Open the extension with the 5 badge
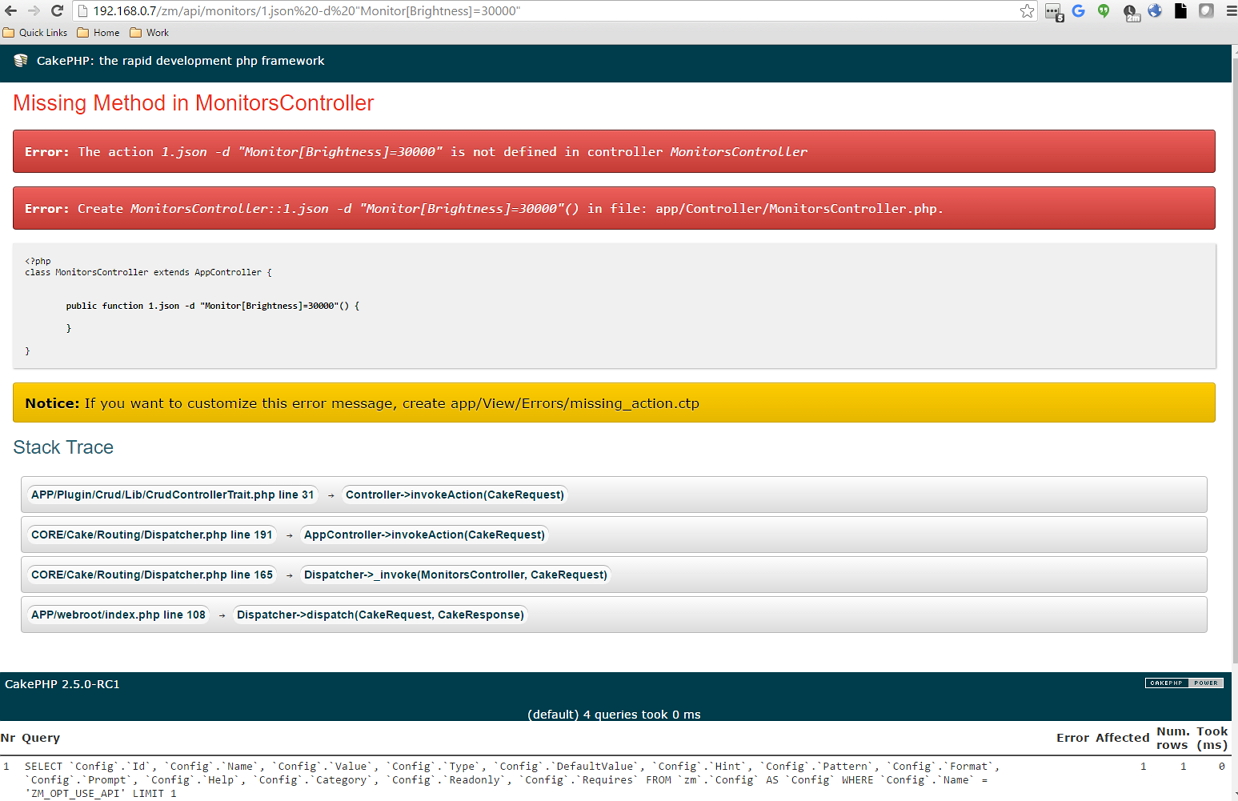1238x801 pixels. [1054, 12]
